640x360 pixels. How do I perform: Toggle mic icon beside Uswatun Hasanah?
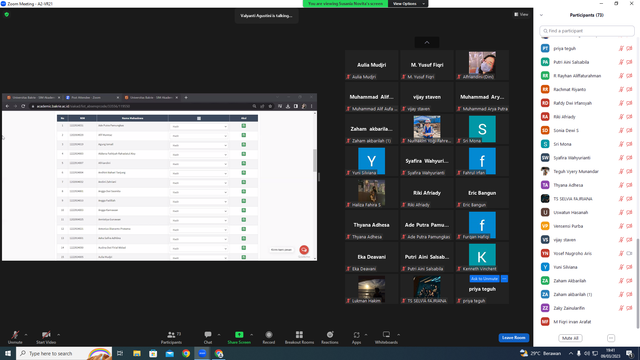621,213
